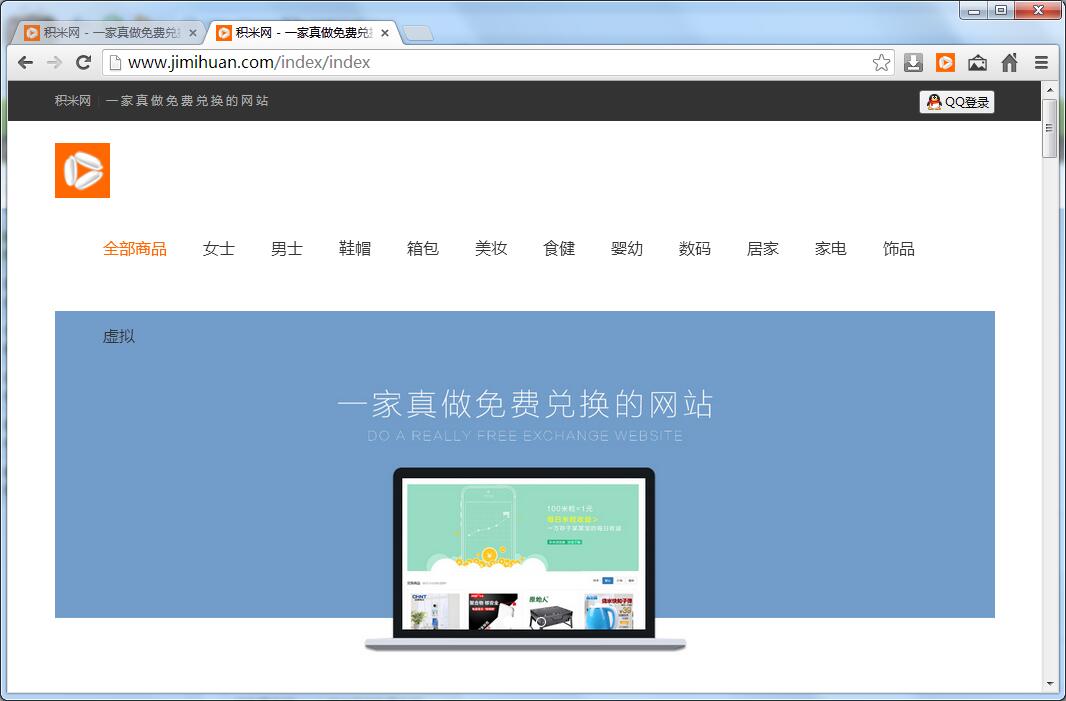
Task: Log in with the QQ登录 button
Action: pyautogui.click(x=957, y=102)
